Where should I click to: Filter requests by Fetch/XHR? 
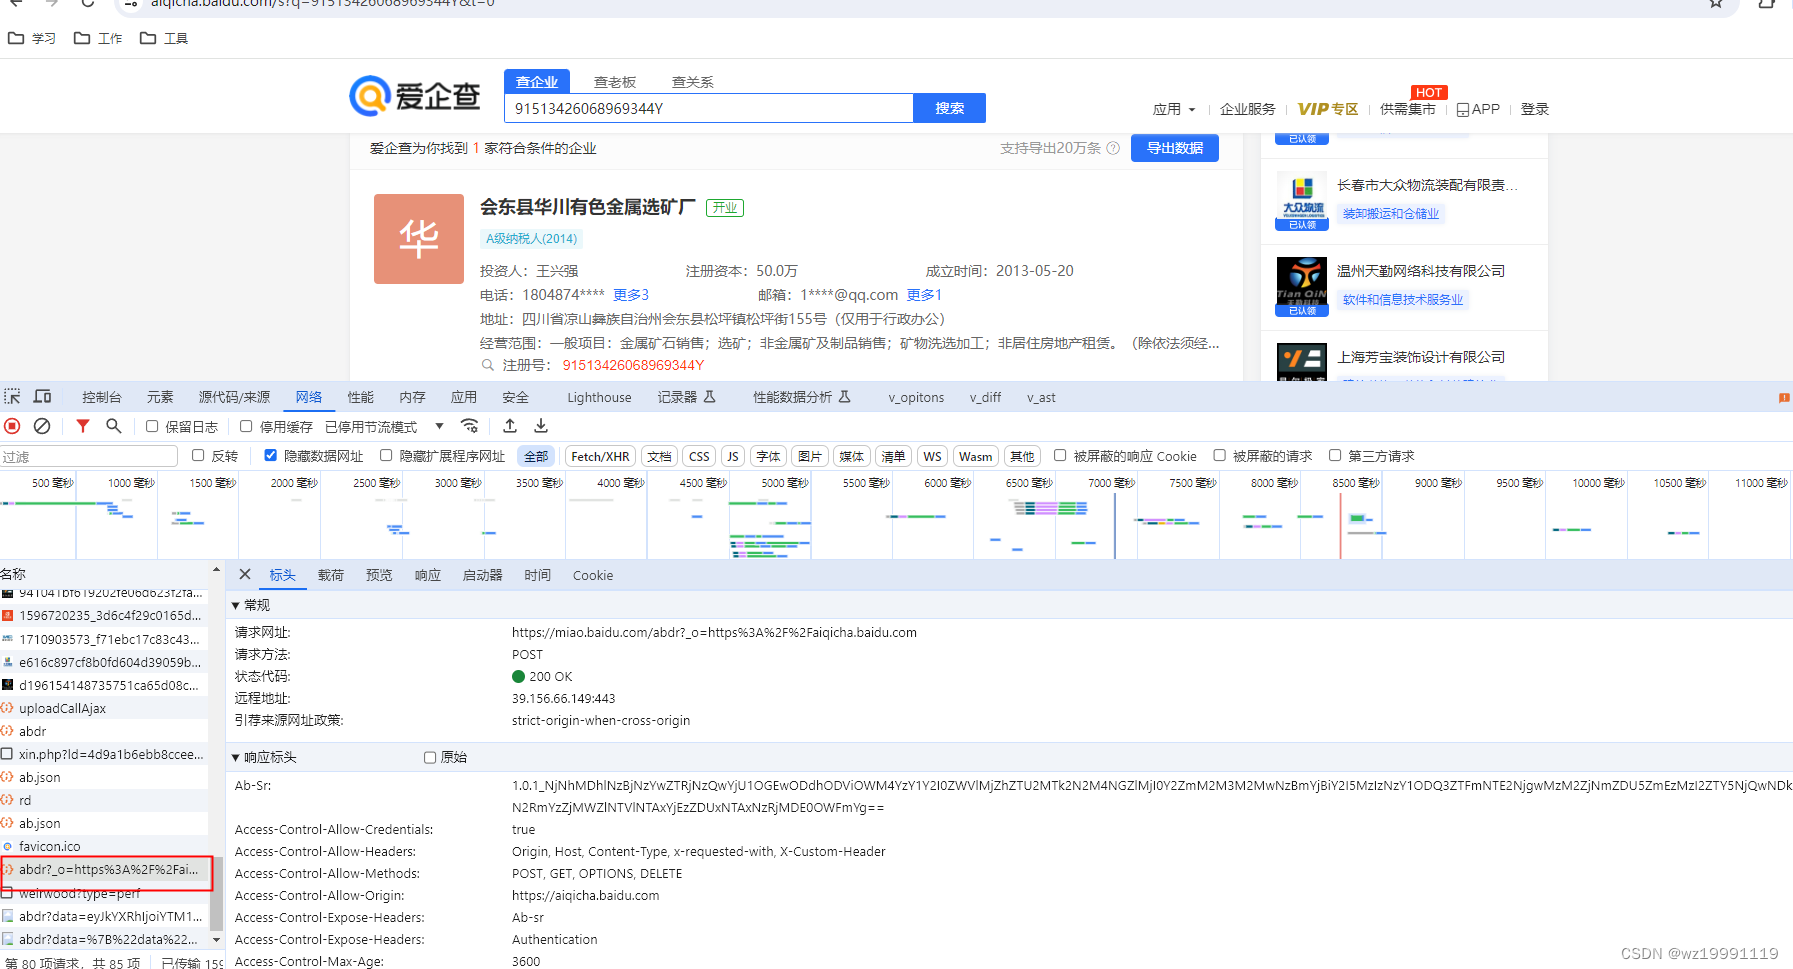(x=600, y=456)
